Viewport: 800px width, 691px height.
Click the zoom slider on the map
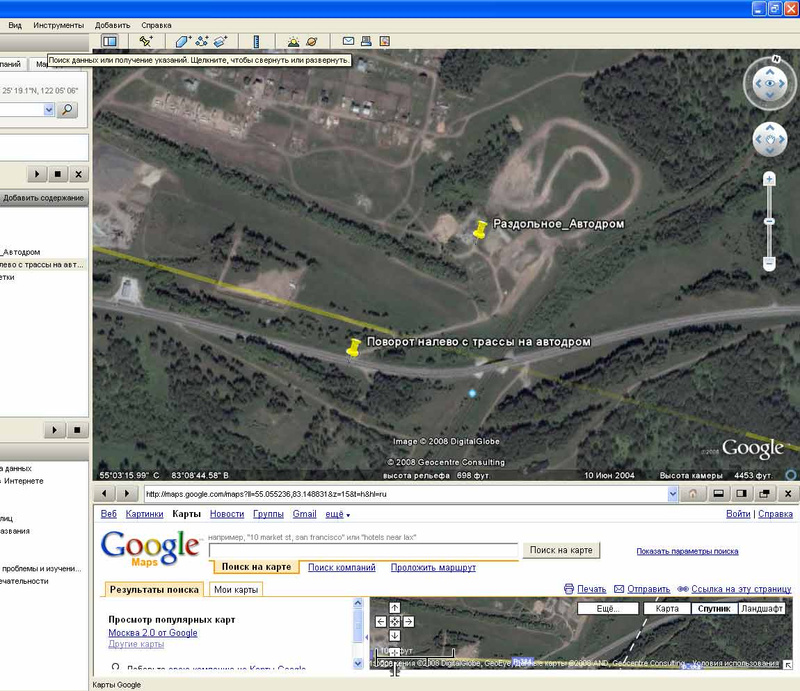(769, 220)
